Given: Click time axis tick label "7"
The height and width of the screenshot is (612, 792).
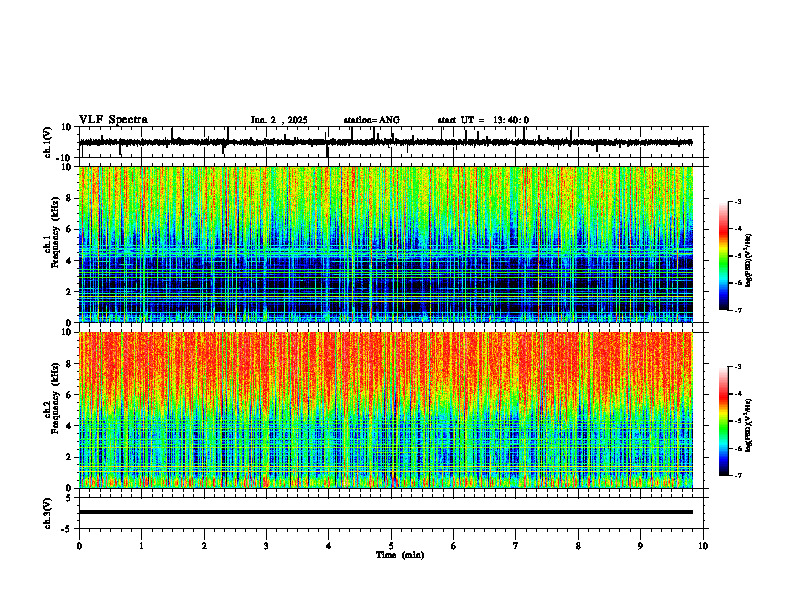Looking at the screenshot, I should click(x=516, y=546).
